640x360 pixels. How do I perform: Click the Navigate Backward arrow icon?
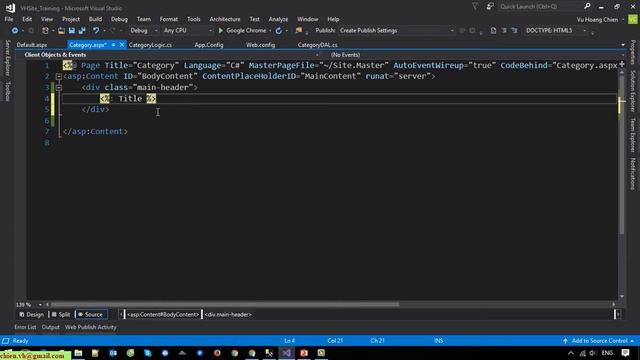(15, 31)
